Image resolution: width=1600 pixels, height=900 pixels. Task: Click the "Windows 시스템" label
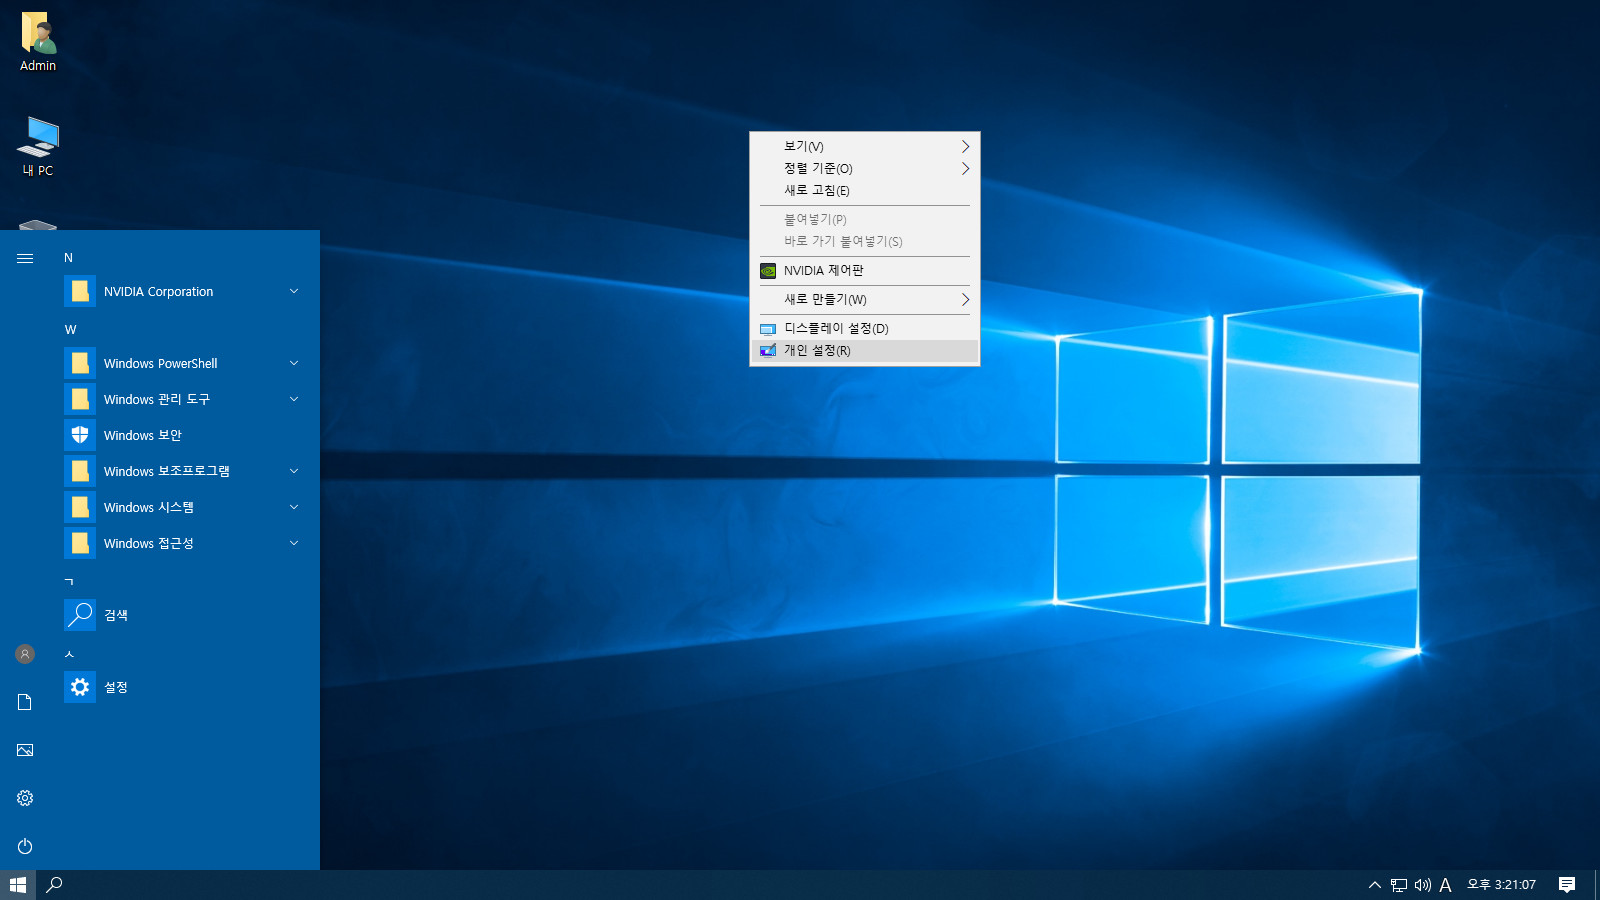(x=149, y=507)
